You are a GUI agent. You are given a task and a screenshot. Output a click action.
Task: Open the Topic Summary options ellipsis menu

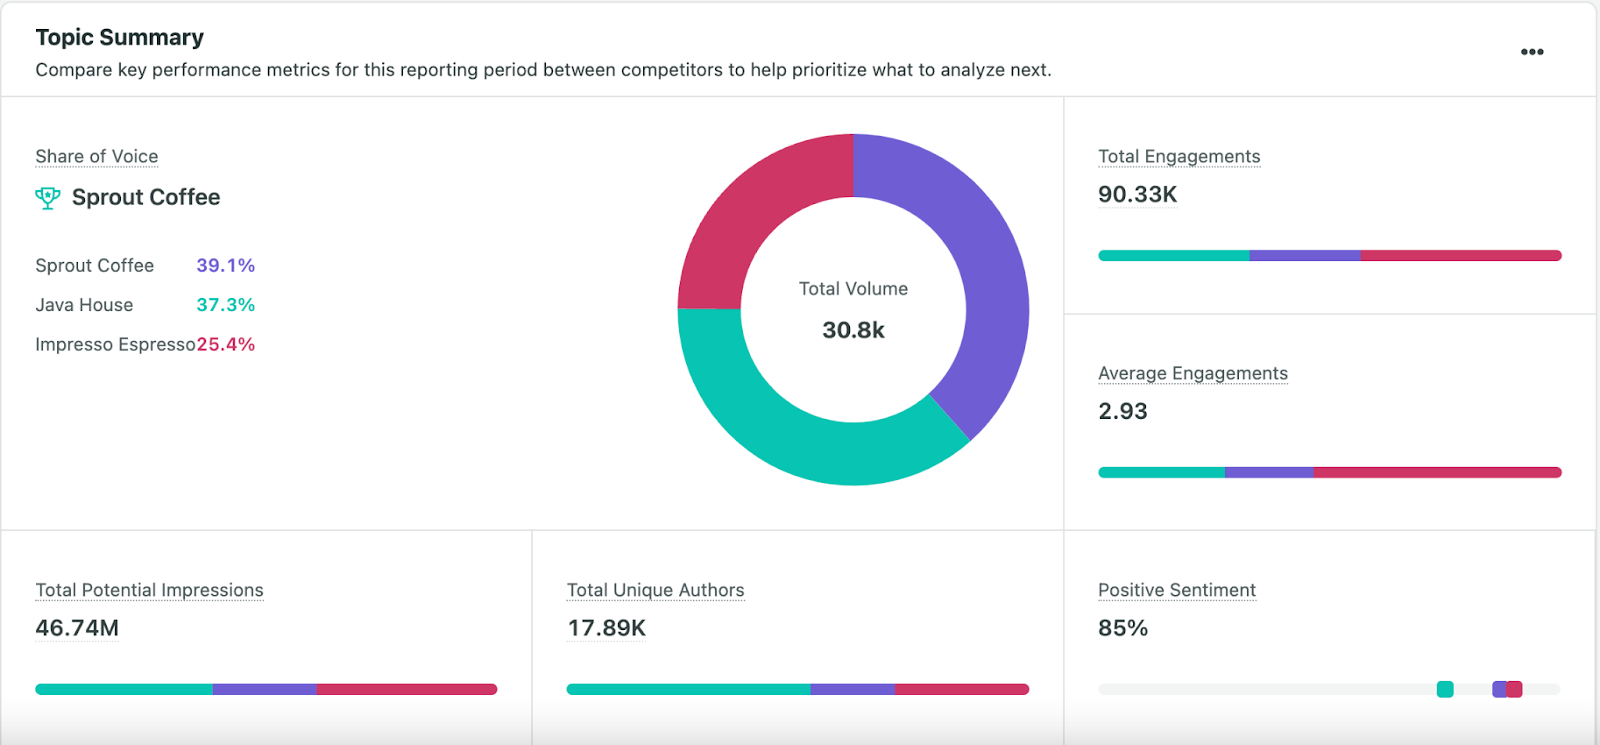(1532, 52)
